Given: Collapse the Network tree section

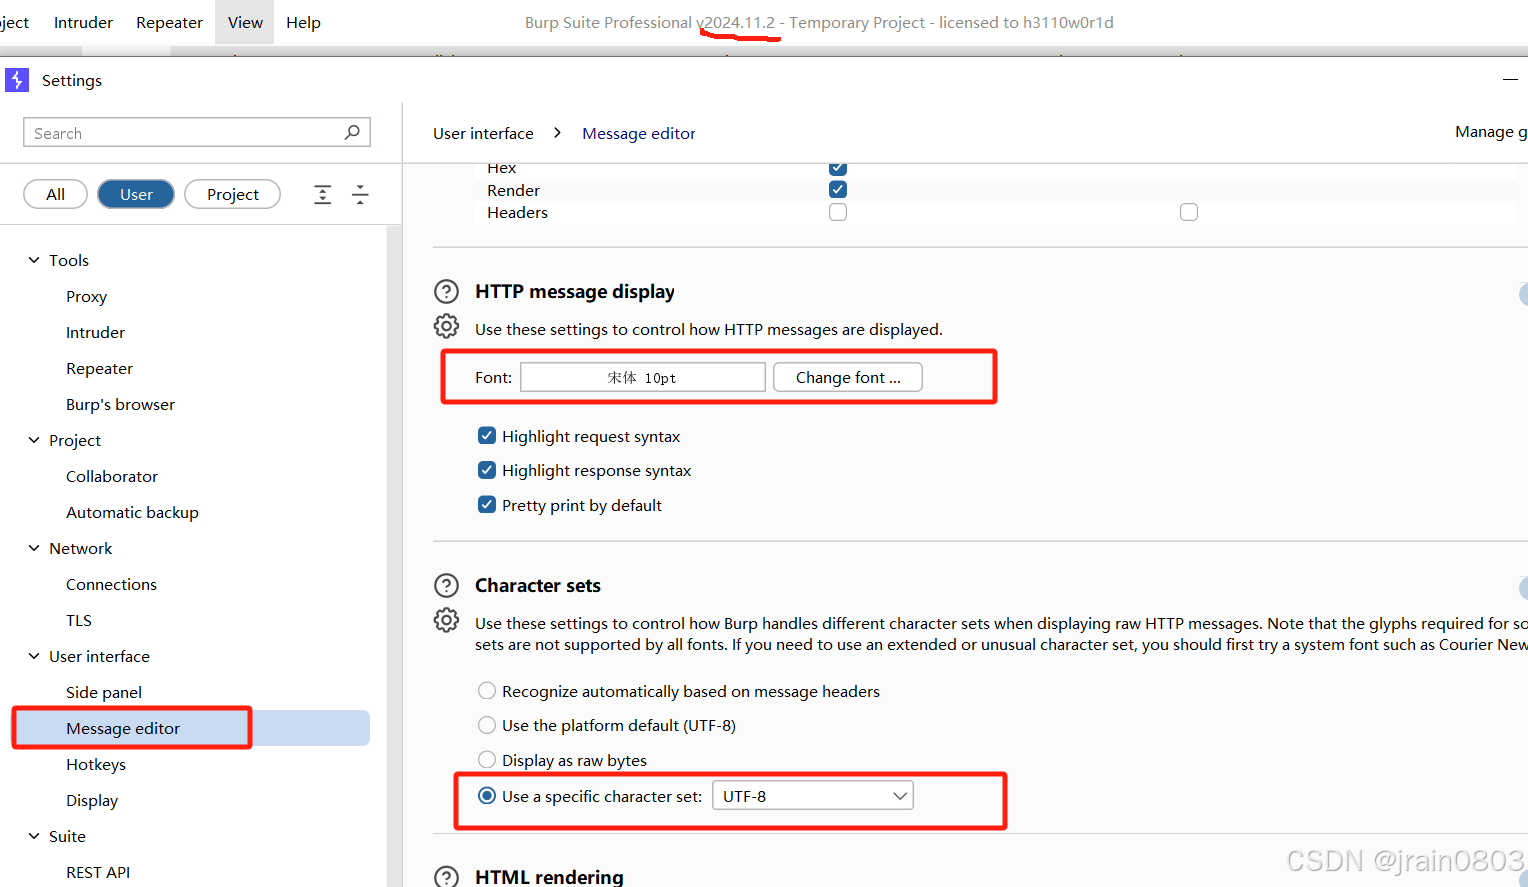Looking at the screenshot, I should (x=34, y=548).
